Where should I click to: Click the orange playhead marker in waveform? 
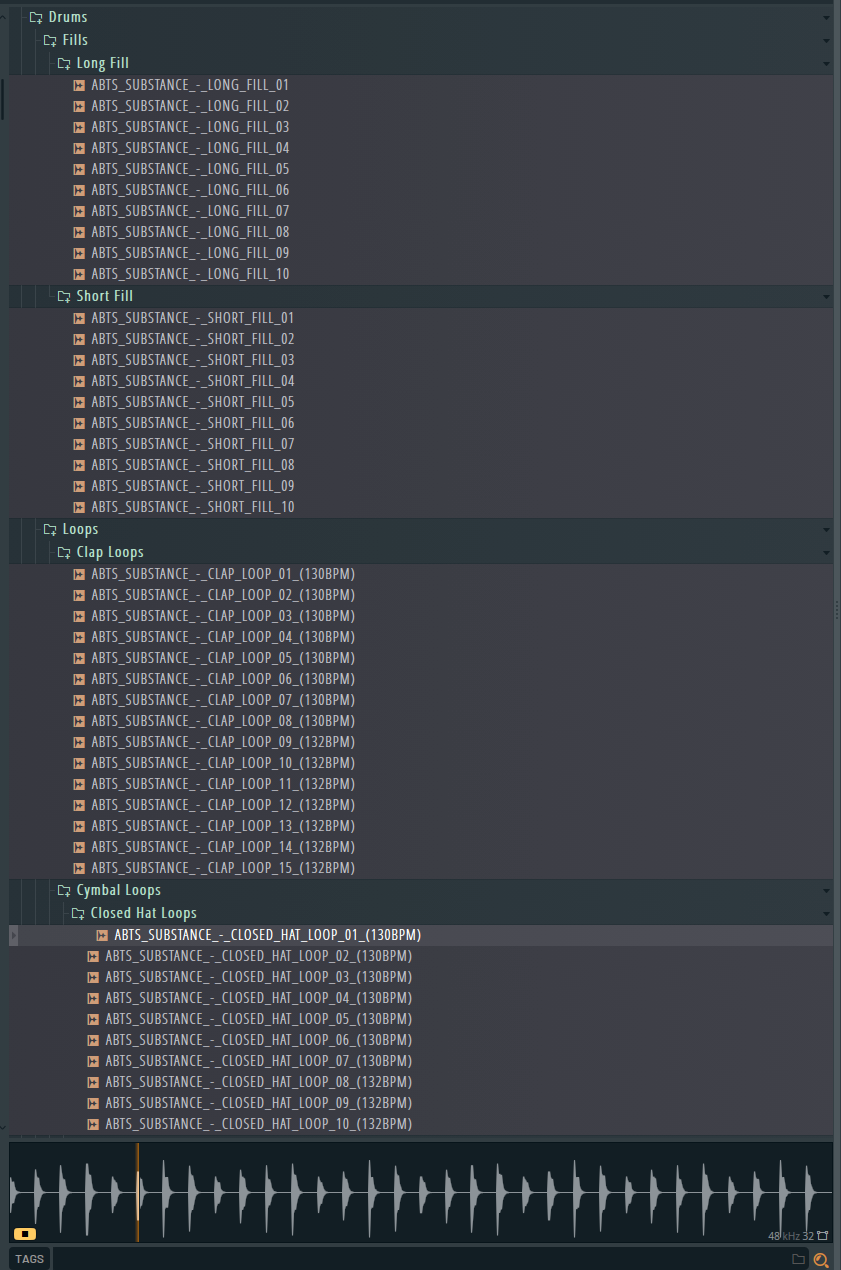point(137,1192)
